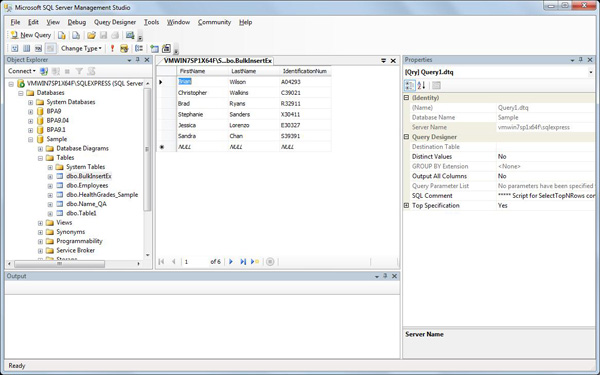Collapse the (Identity) property category
The image size is (600, 375).
406,98
